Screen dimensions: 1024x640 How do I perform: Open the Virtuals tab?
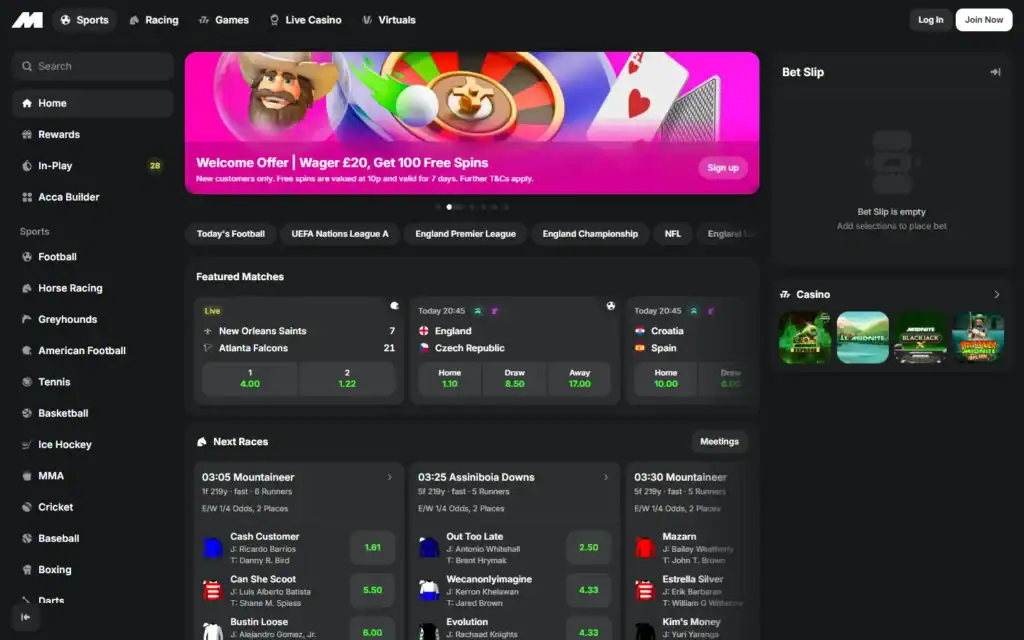tap(389, 20)
